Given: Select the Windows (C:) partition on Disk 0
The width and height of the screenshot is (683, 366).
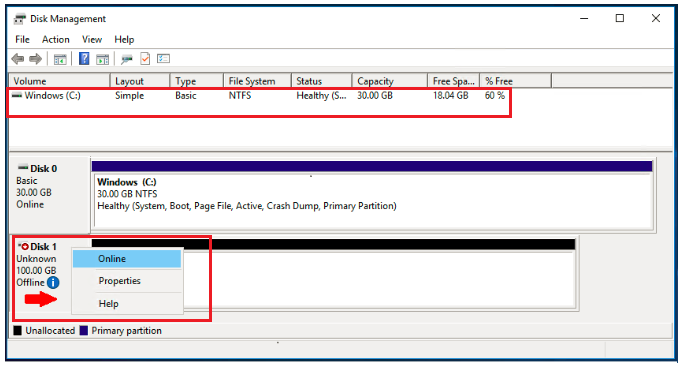Looking at the screenshot, I should click(373, 199).
